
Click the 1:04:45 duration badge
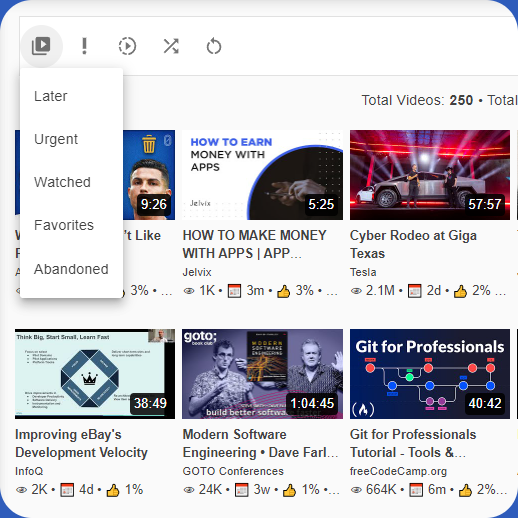coord(312,403)
